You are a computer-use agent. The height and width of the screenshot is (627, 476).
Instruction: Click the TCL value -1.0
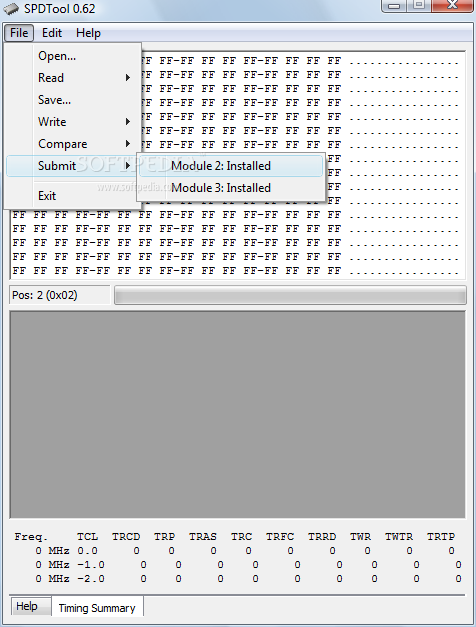(x=91, y=565)
